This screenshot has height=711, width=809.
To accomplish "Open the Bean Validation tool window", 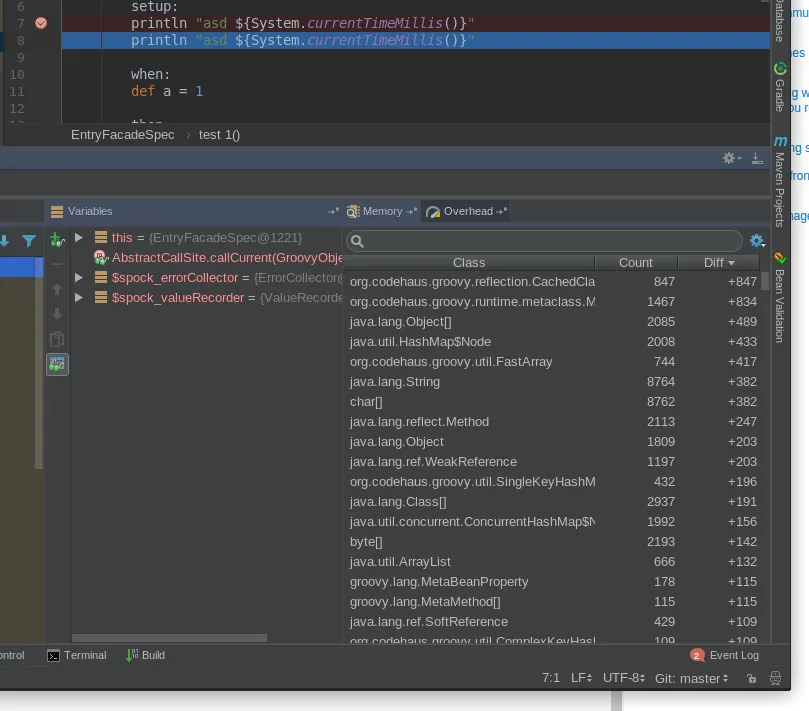I will (x=780, y=298).
